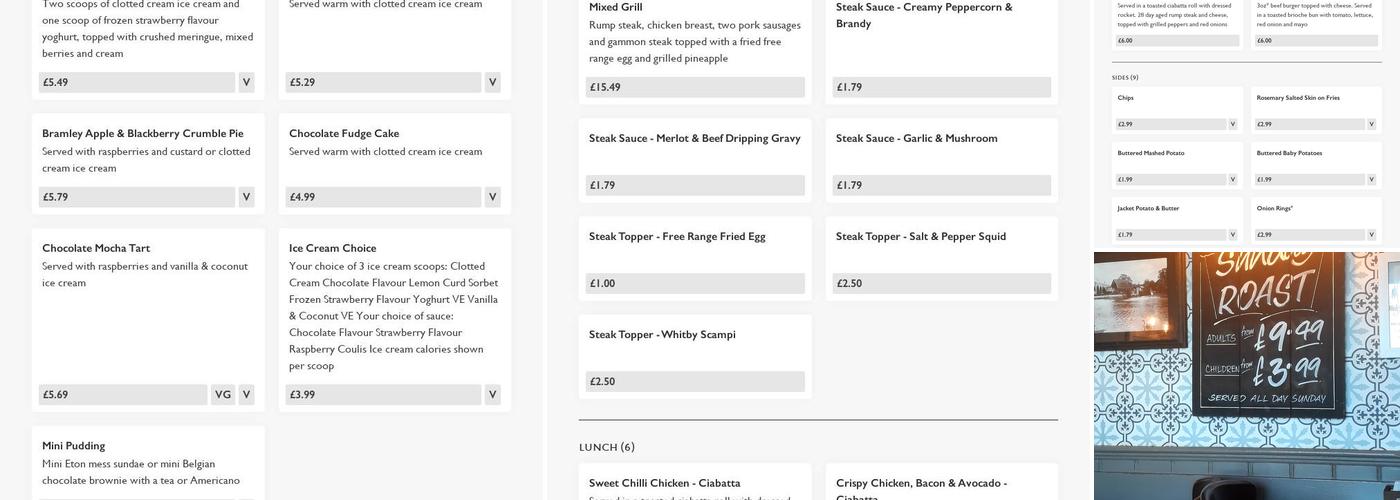Click the V badge on Rosemary Salted Skin on Fries
This screenshot has width=1400, height=500.
[x=1371, y=125]
